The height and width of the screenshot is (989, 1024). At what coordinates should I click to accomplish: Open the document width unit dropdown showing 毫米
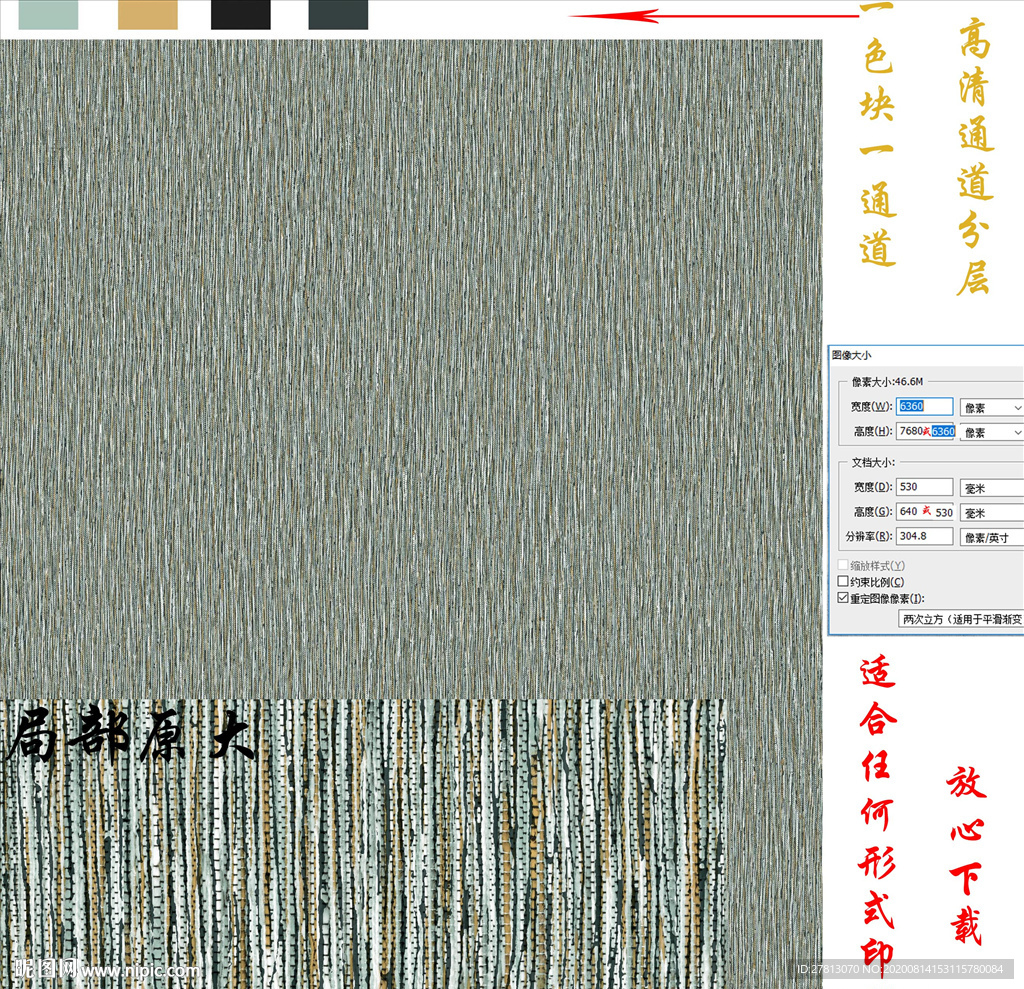click(x=990, y=487)
